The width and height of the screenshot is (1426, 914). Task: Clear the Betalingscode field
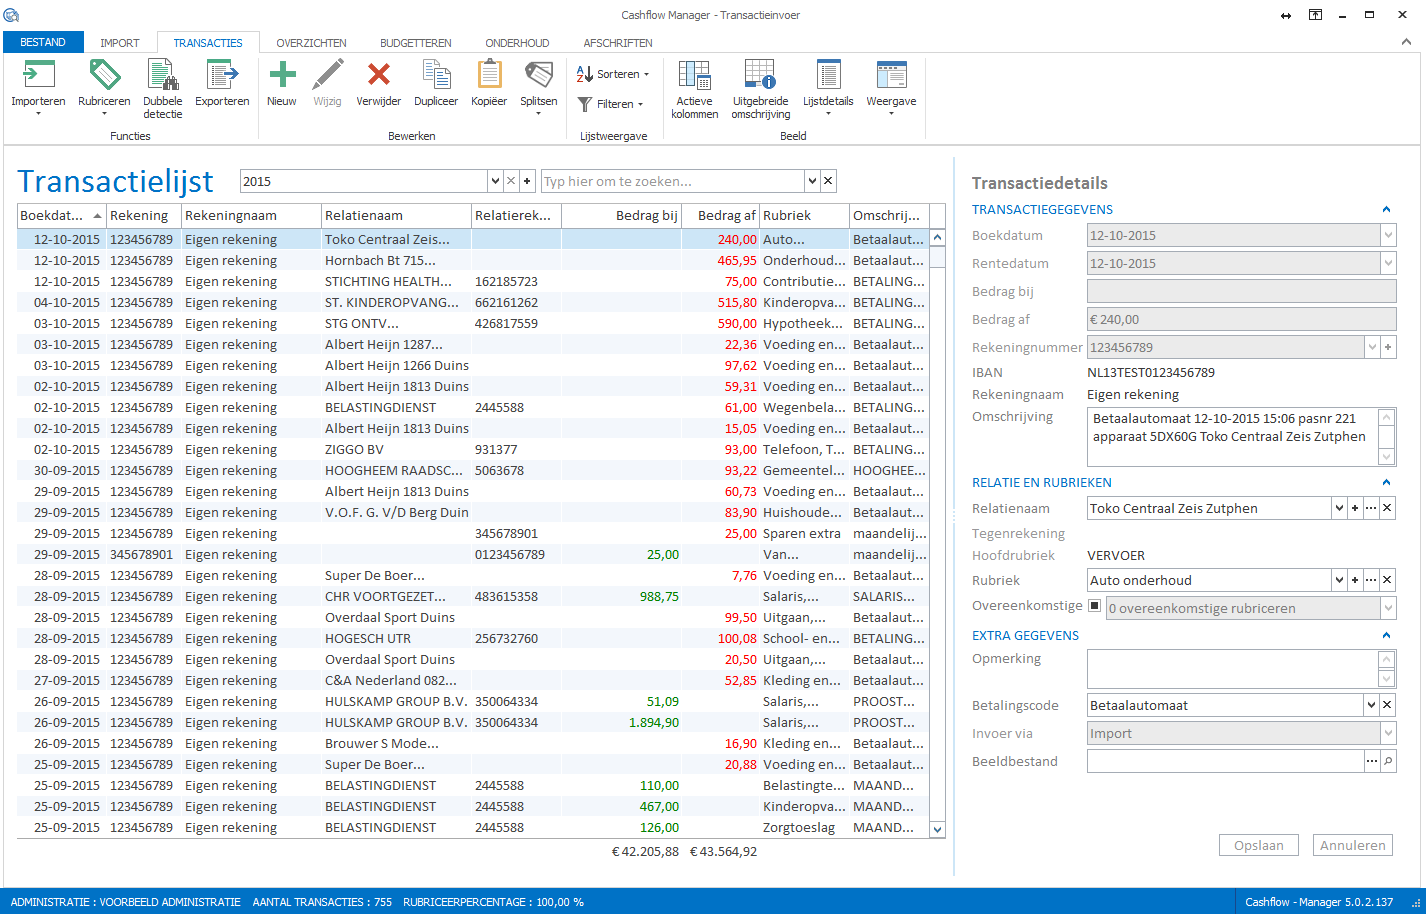pos(1387,705)
